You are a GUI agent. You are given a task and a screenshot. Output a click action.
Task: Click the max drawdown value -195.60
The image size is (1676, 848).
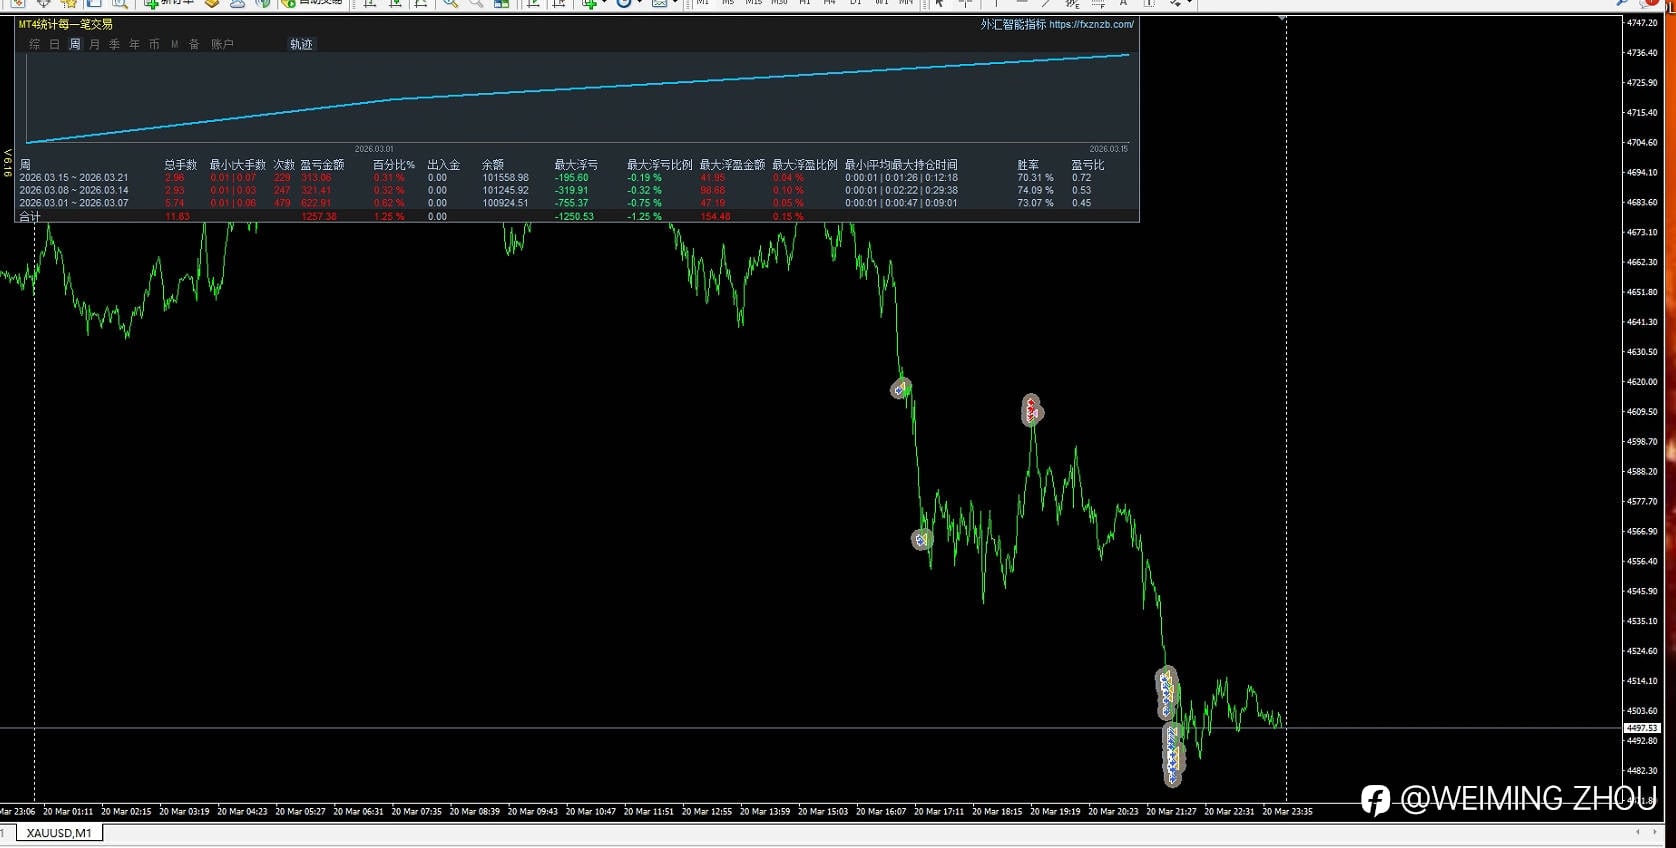tap(572, 178)
